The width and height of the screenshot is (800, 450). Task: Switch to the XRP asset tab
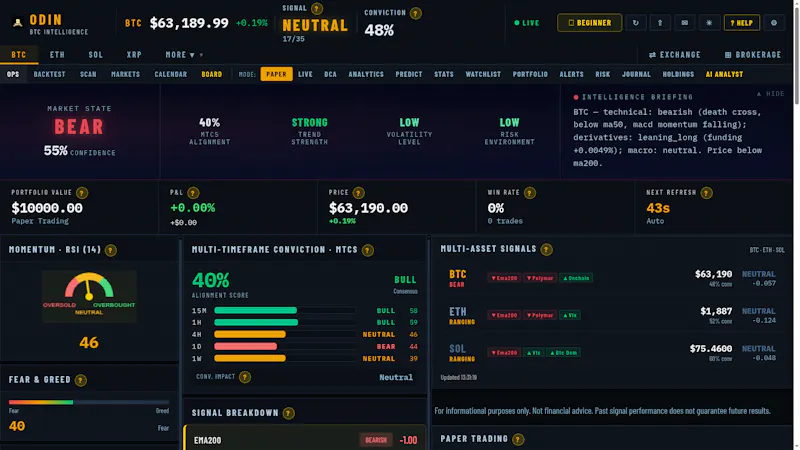(134, 55)
